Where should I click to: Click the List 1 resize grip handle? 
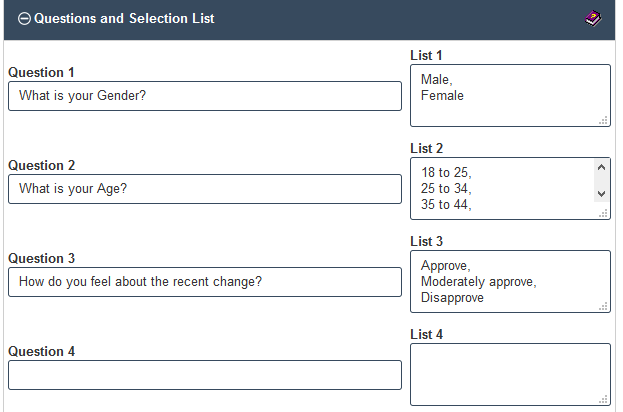pyautogui.click(x=604, y=121)
